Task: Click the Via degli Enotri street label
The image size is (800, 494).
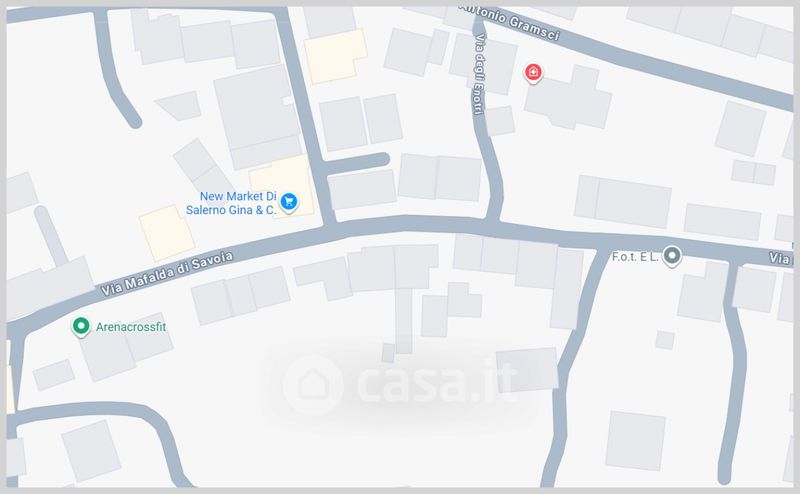Action: 479,74
